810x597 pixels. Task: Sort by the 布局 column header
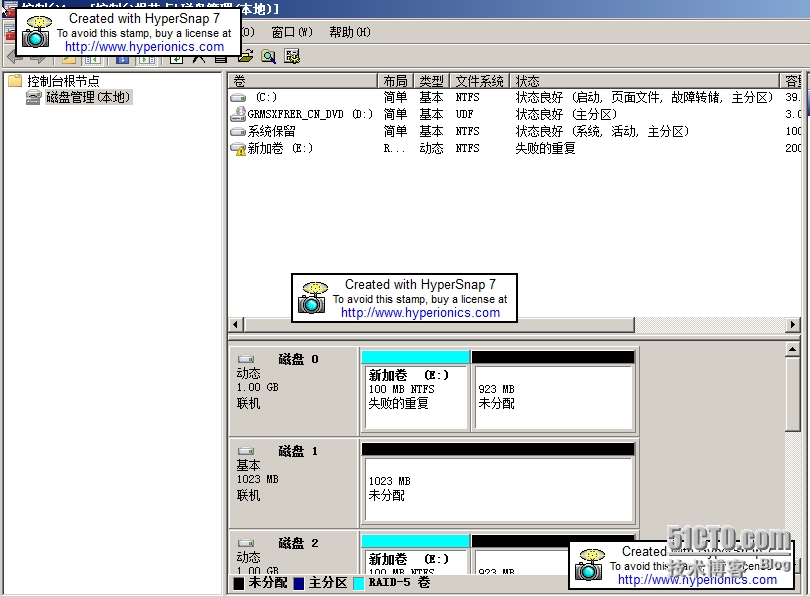(x=395, y=81)
